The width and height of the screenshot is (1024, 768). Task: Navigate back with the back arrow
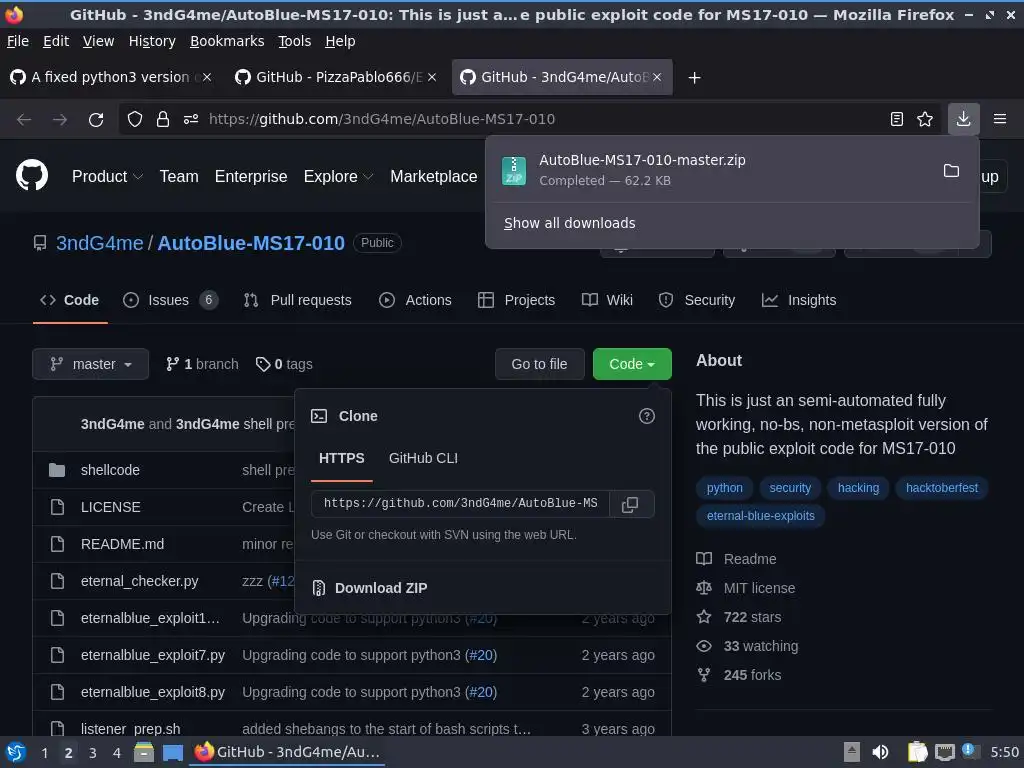point(24,119)
